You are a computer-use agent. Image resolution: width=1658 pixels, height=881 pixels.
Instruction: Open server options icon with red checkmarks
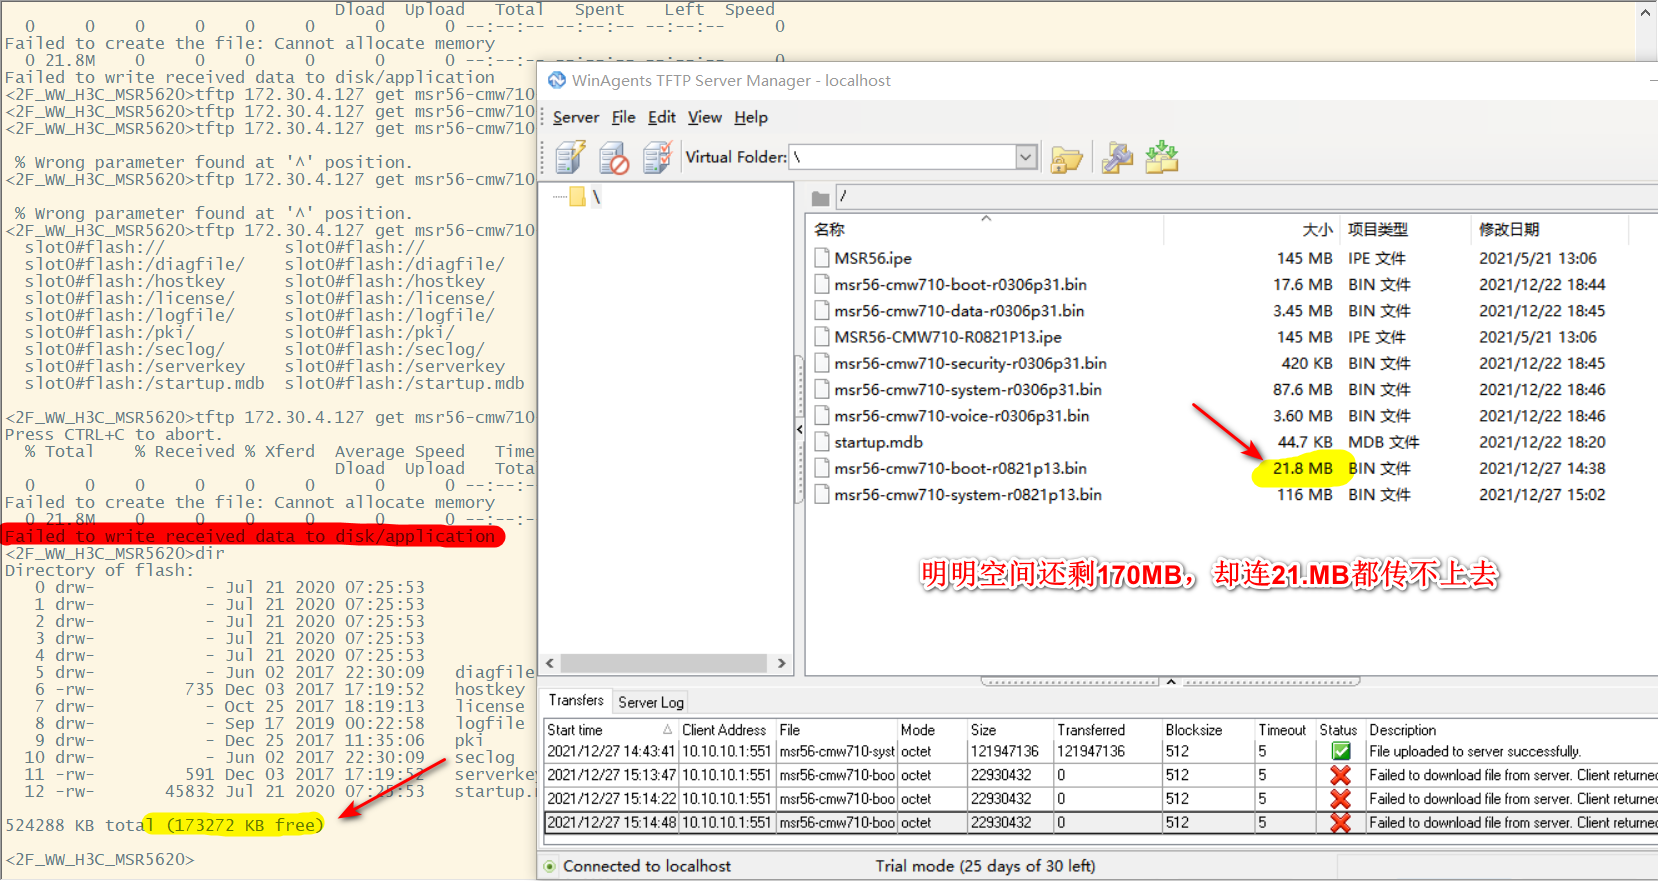pos(657,157)
